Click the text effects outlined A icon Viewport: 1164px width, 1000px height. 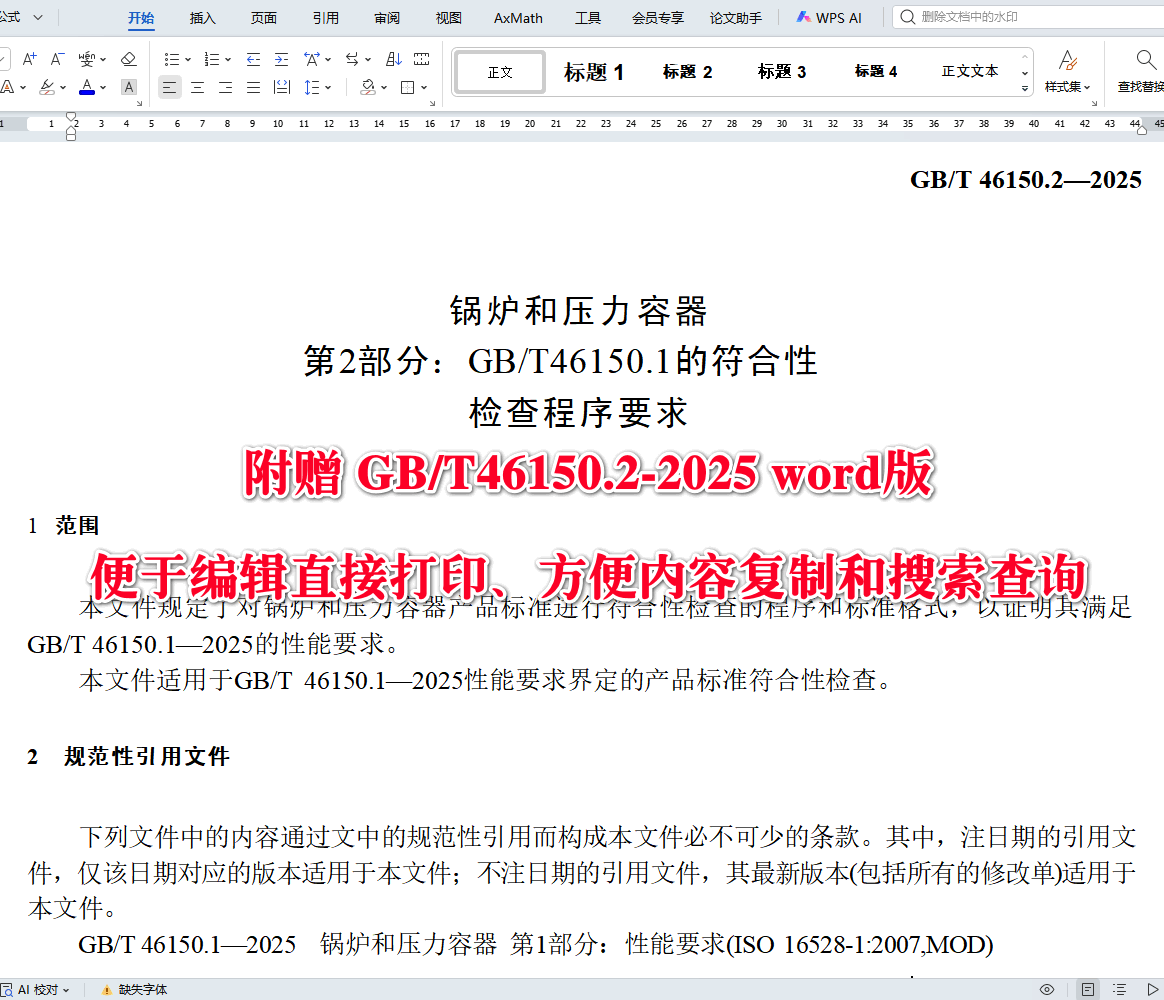coord(8,88)
